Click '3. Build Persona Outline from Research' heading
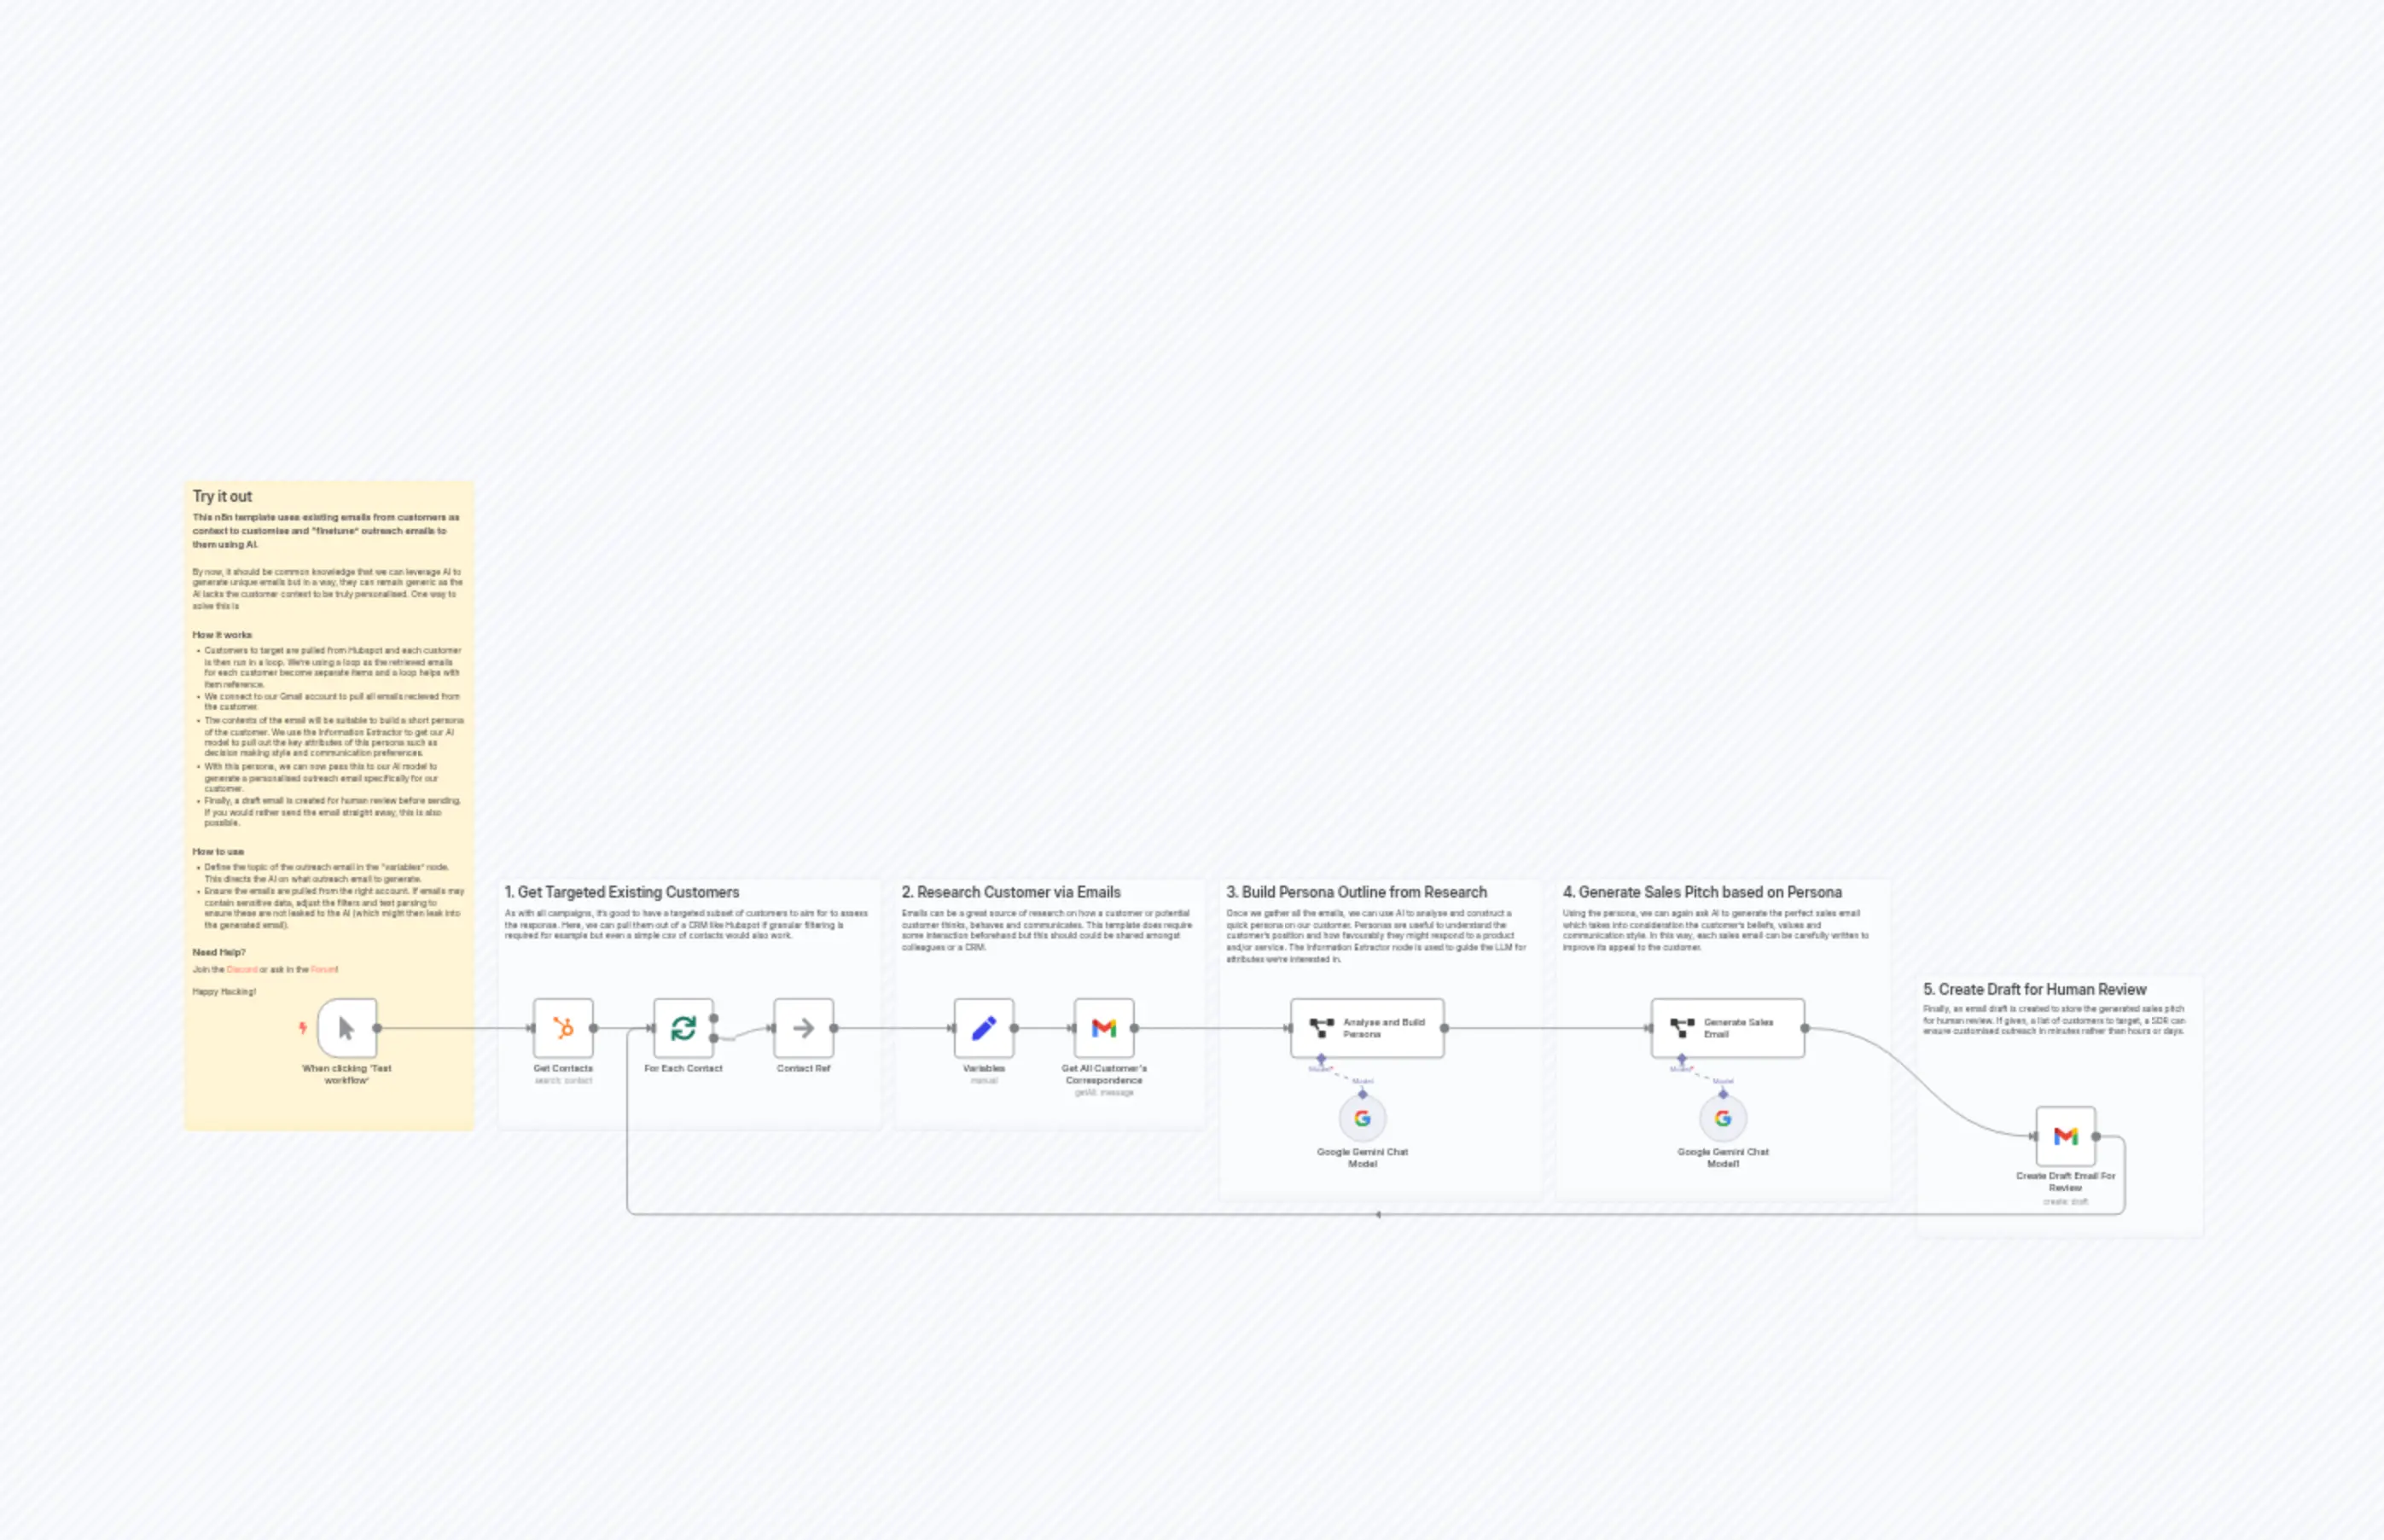Screen dimensions: 2384x1540 coord(1356,892)
